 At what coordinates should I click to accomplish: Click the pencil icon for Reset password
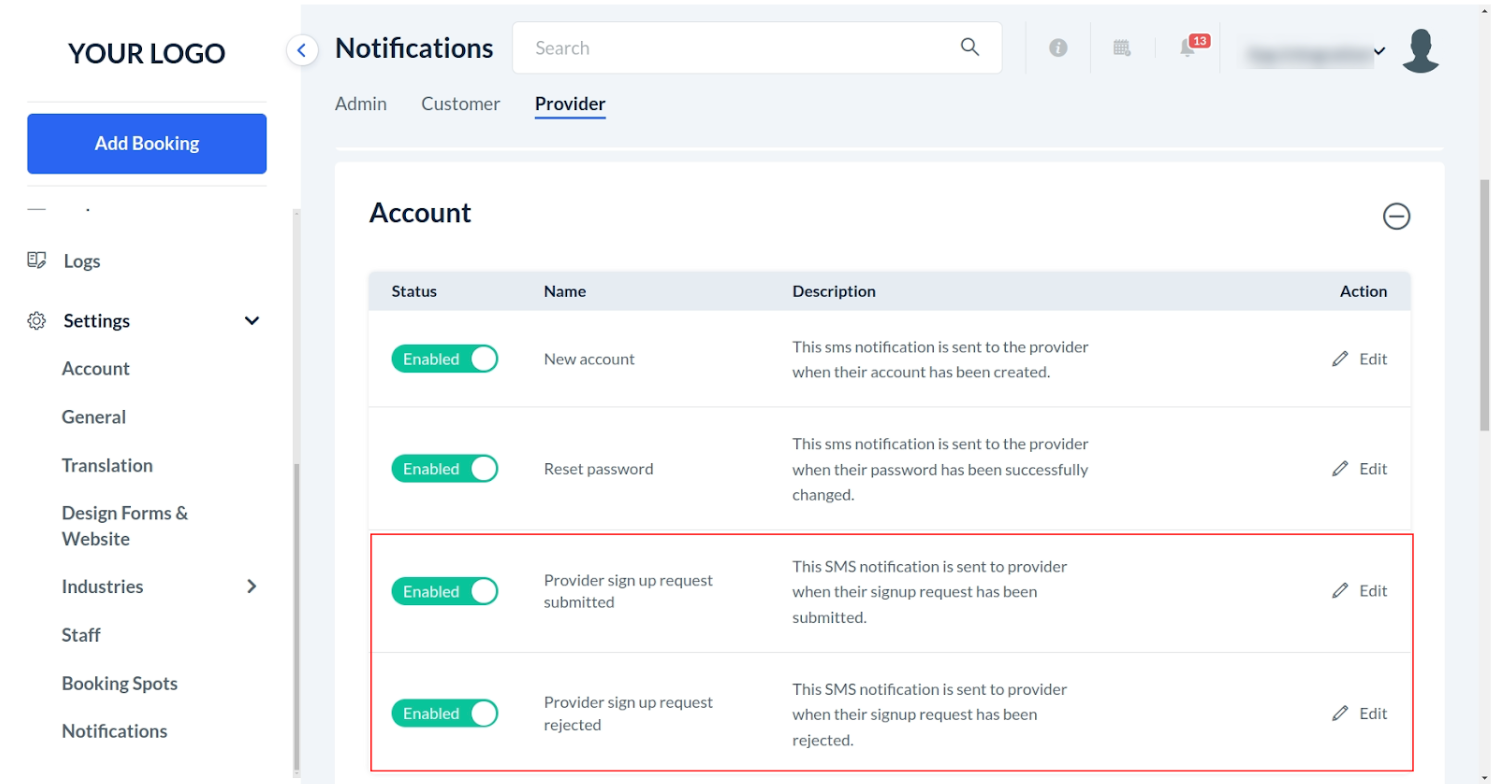click(x=1341, y=469)
